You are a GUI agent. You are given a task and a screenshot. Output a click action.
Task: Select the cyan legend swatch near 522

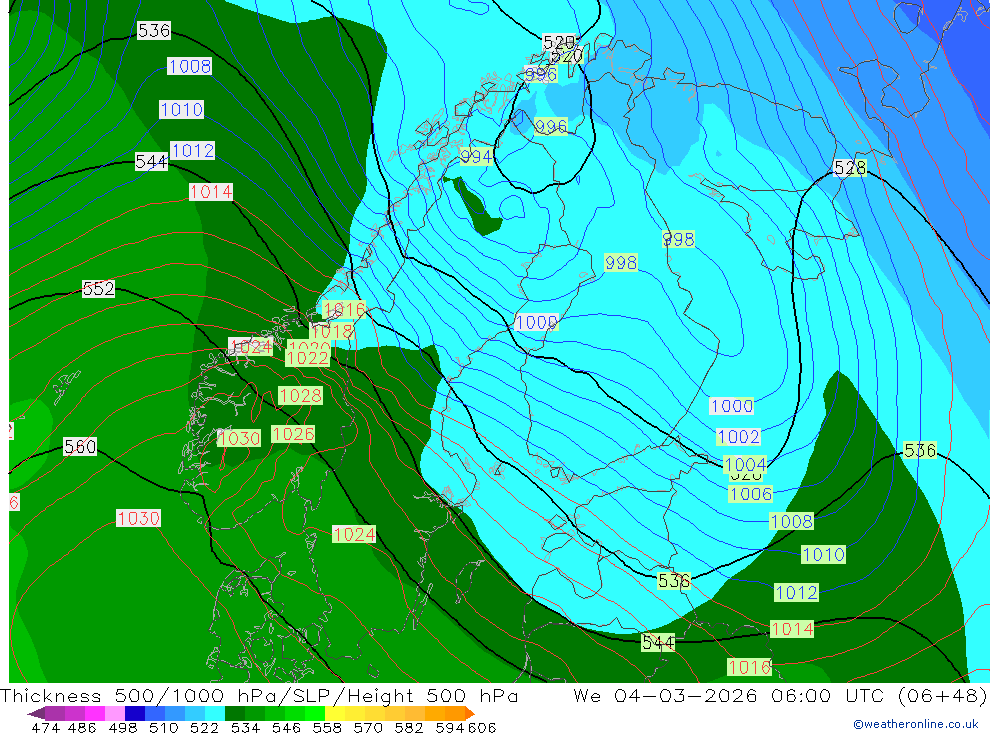tap(215, 713)
